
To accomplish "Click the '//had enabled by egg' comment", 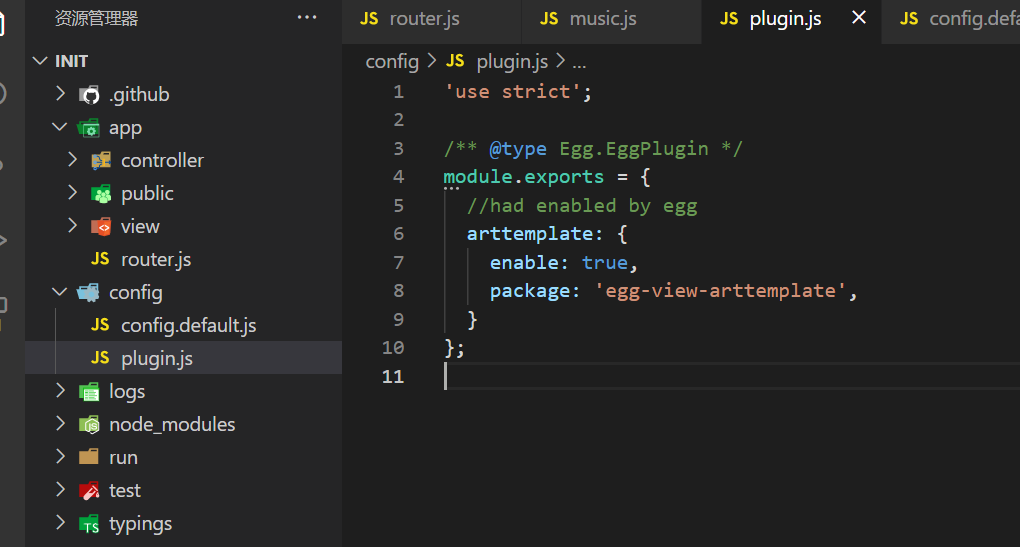I will (x=582, y=206).
